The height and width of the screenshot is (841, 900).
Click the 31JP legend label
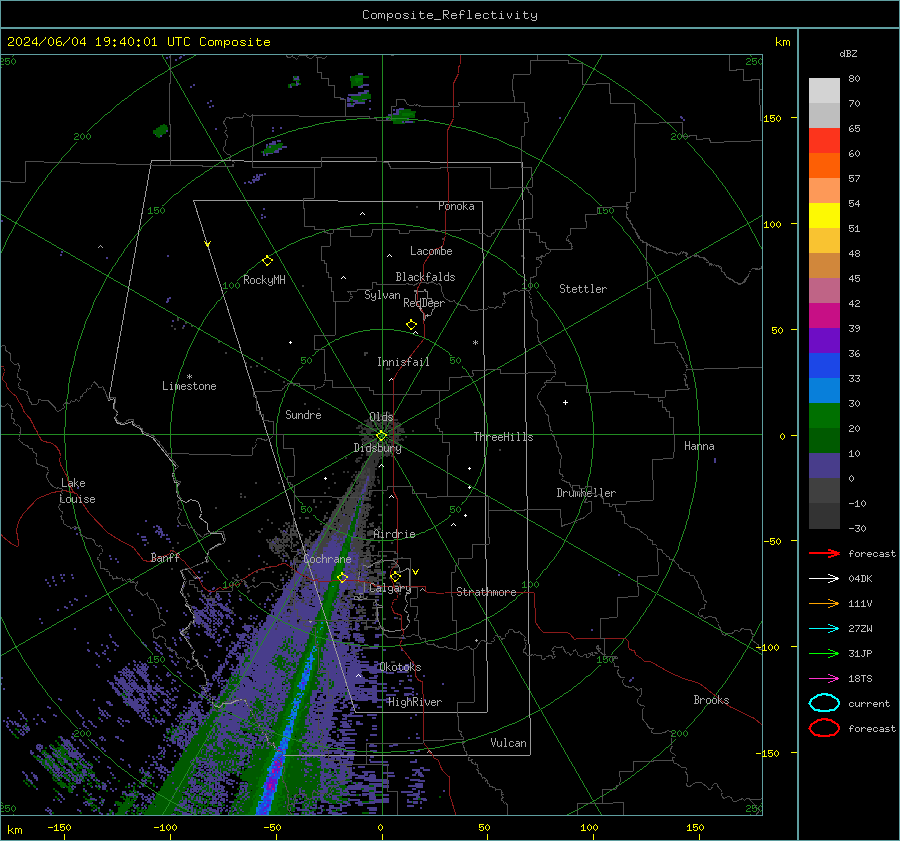click(x=860, y=653)
